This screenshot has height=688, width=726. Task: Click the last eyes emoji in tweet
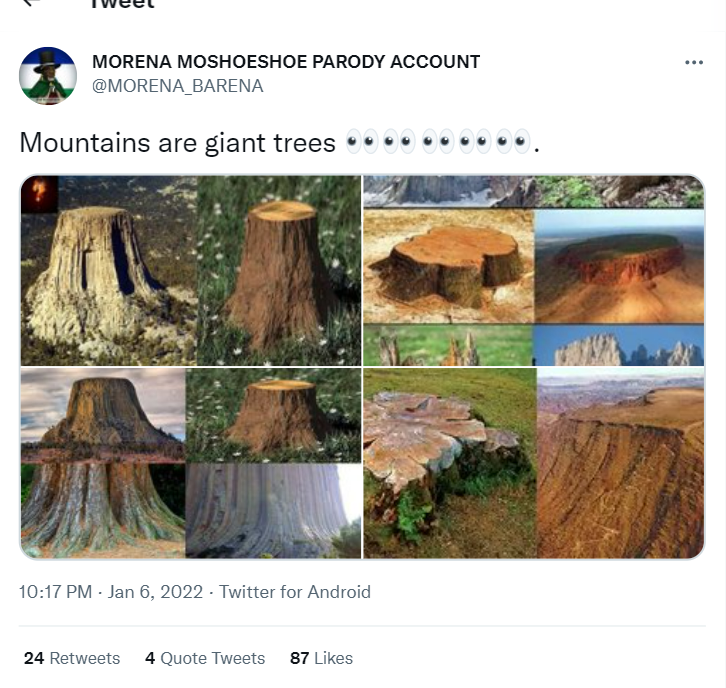[x=515, y=143]
